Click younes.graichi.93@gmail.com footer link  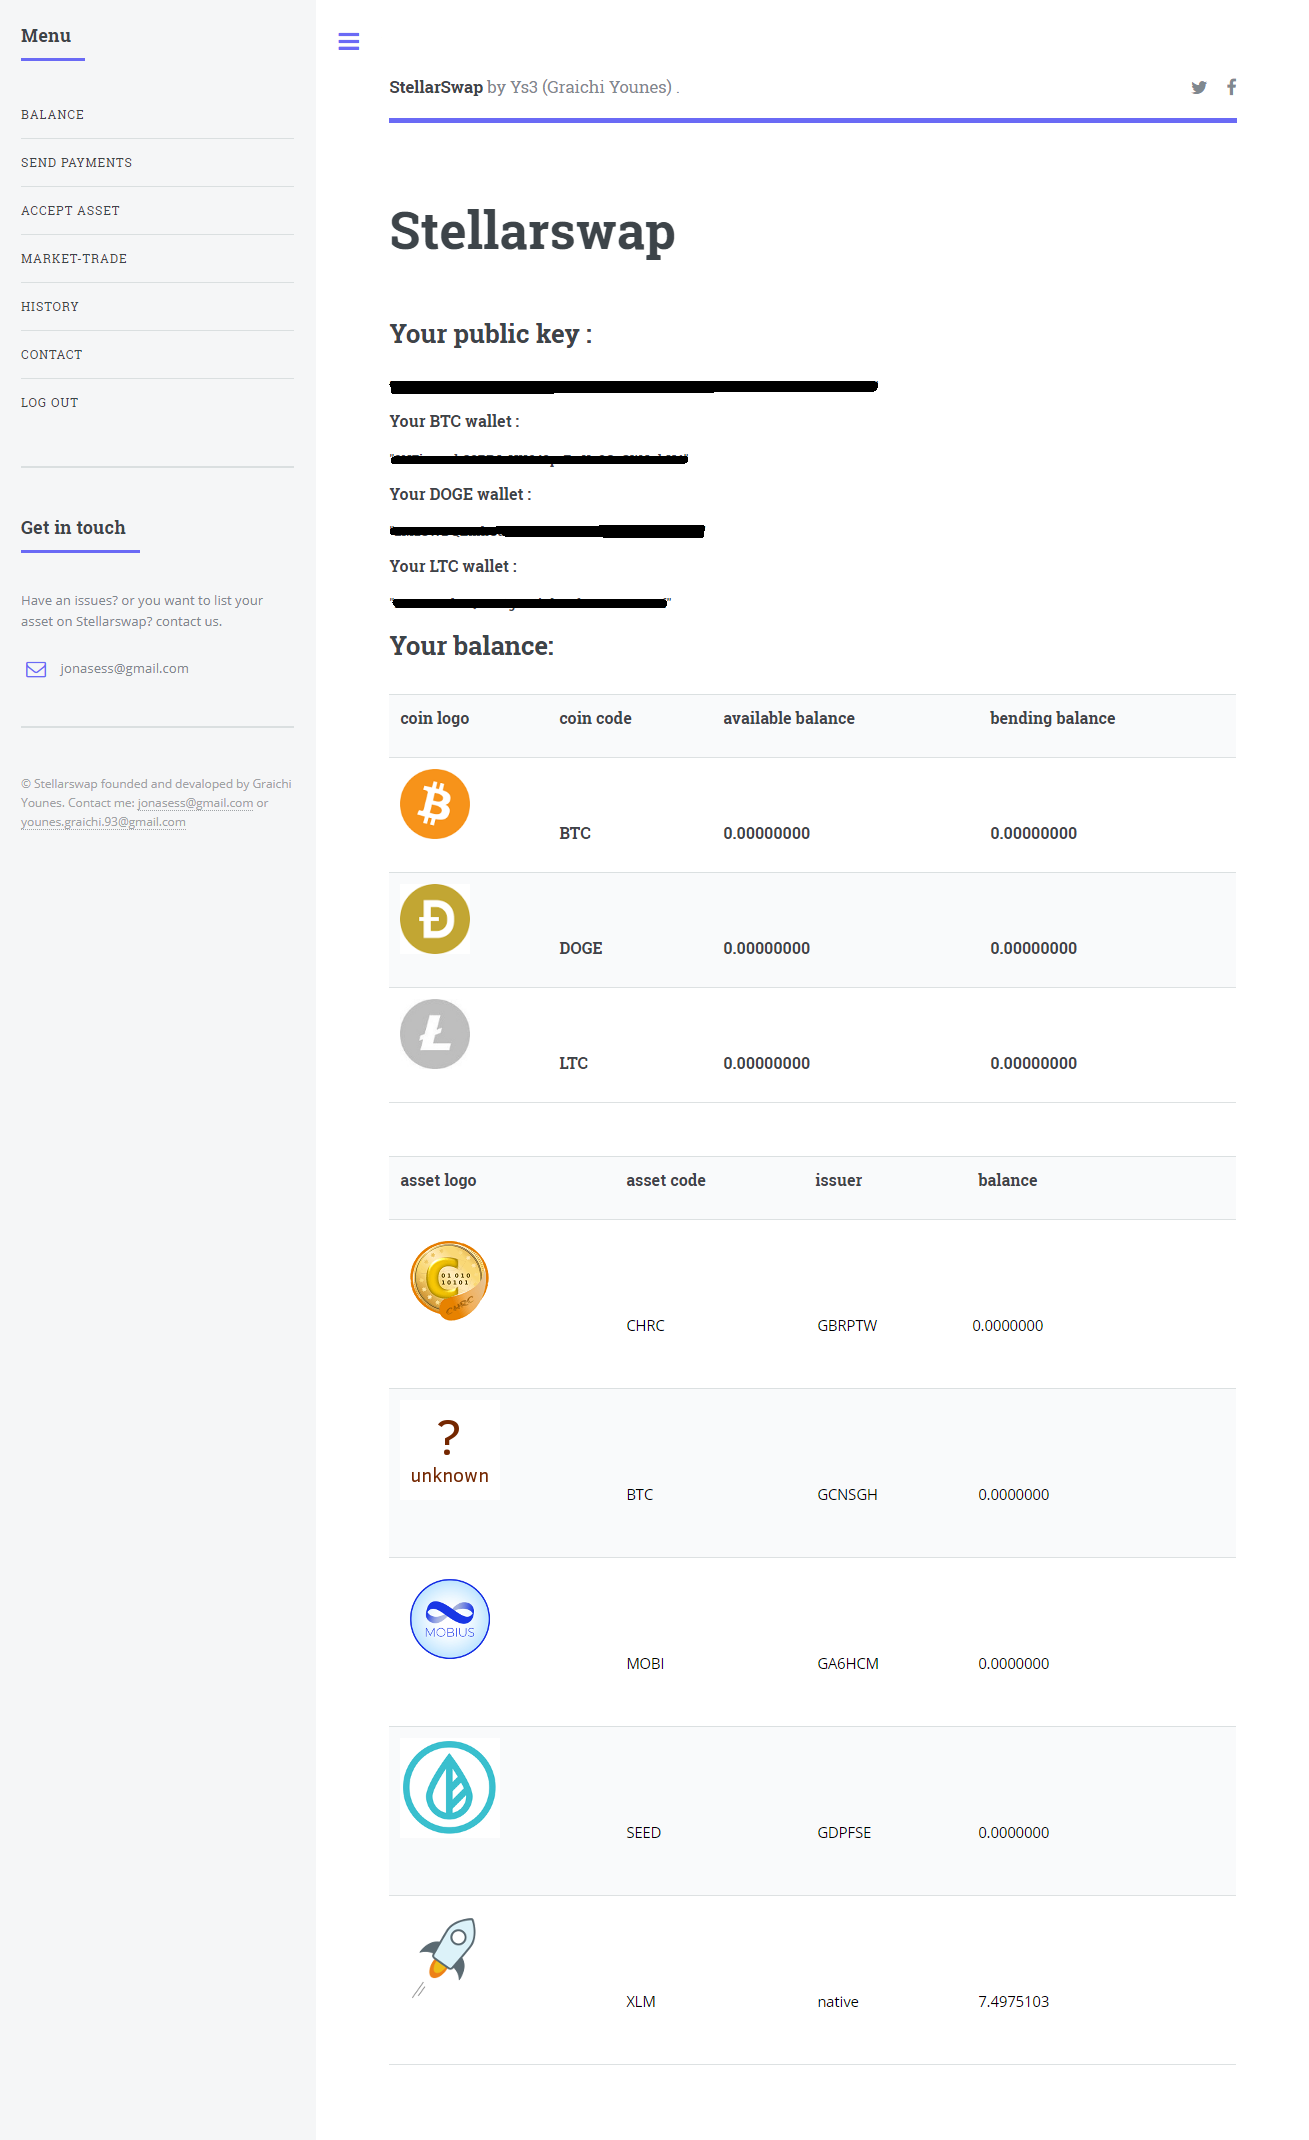103,822
